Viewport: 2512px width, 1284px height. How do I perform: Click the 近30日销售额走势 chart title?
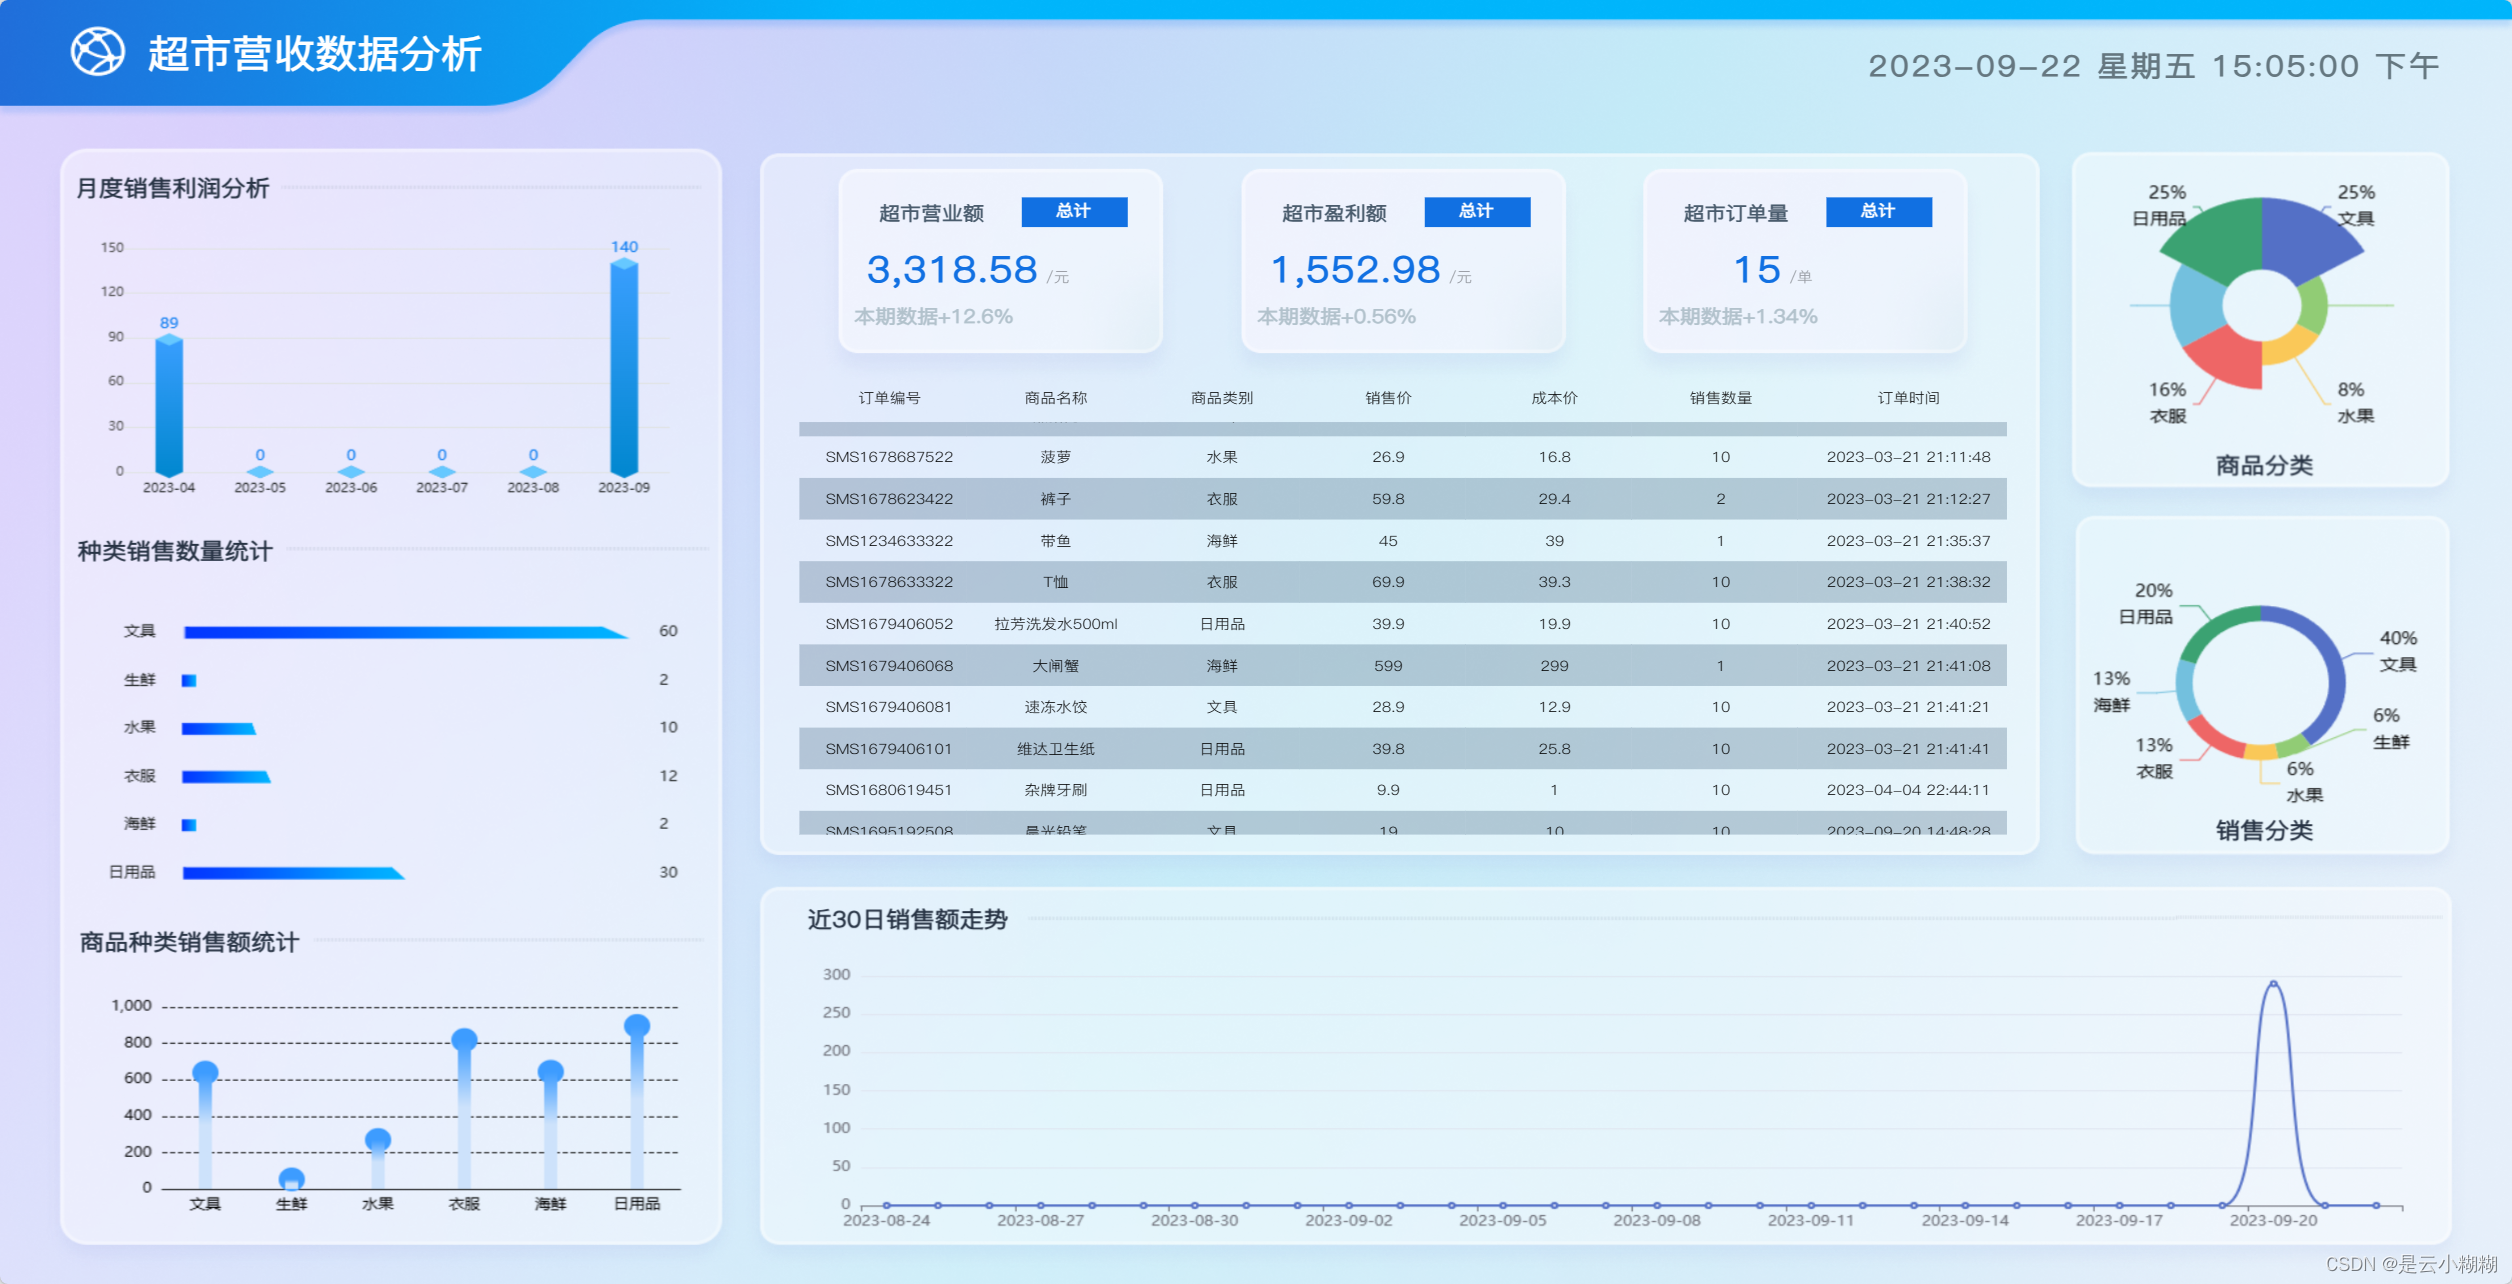(x=907, y=919)
